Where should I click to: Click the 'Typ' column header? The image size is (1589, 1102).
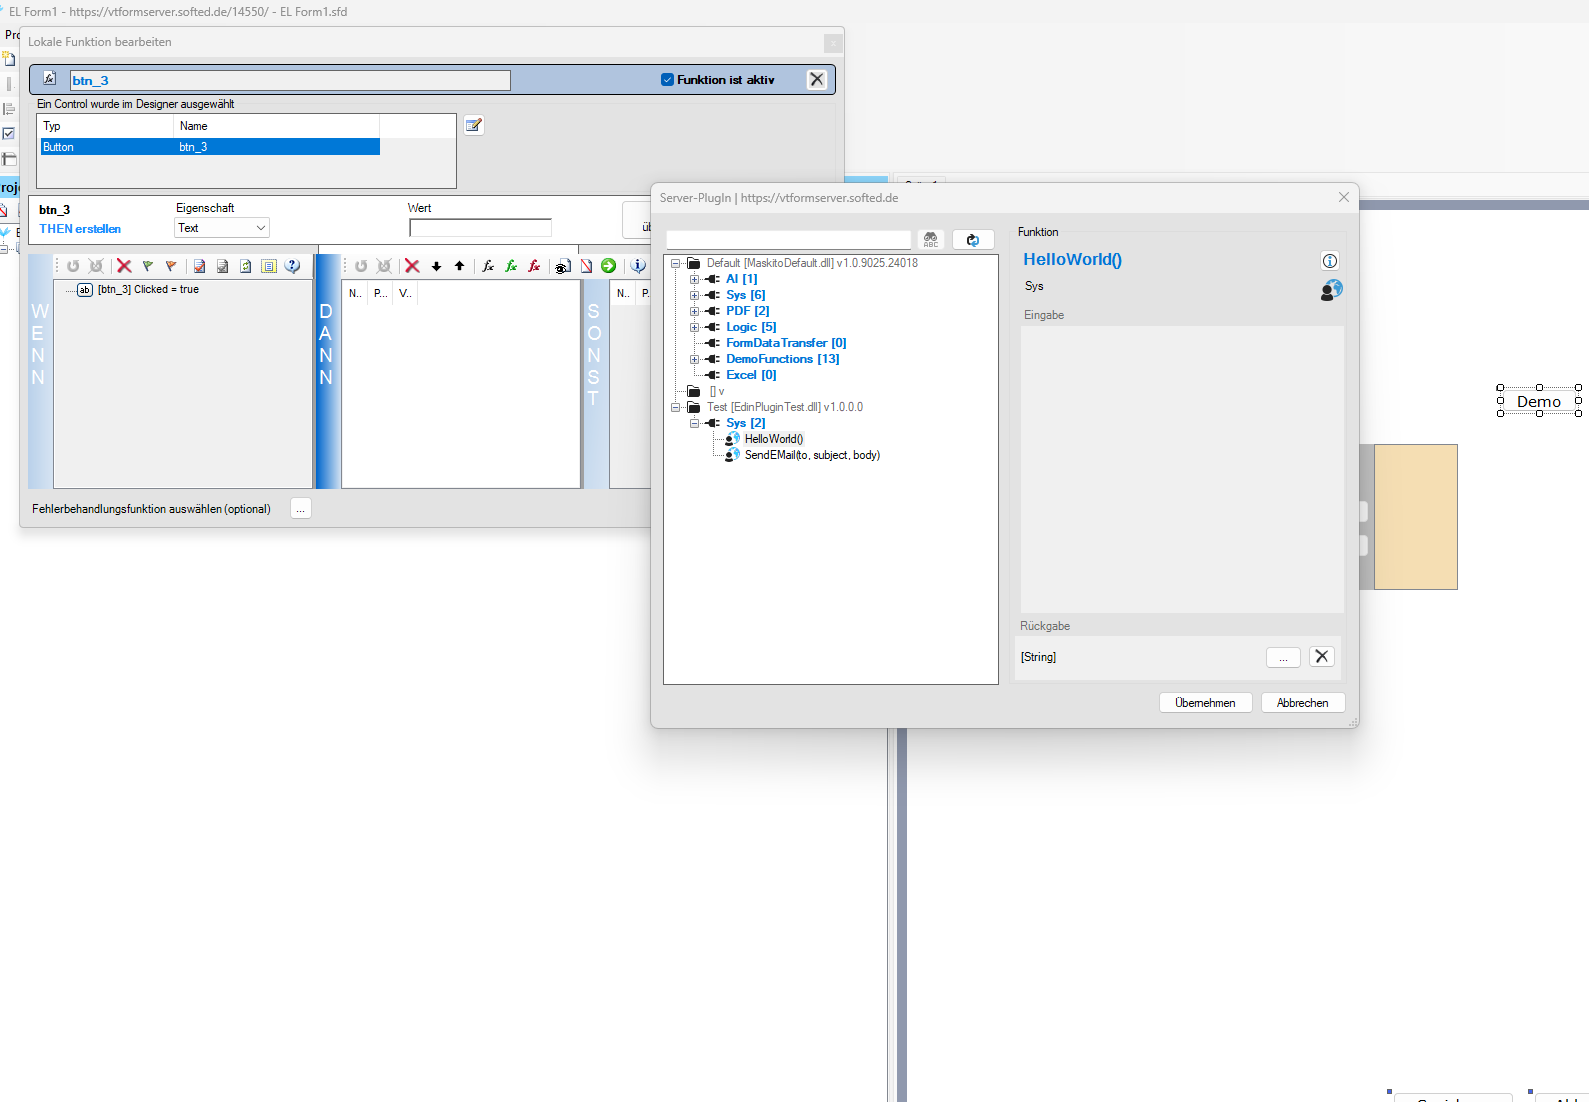(x=106, y=126)
